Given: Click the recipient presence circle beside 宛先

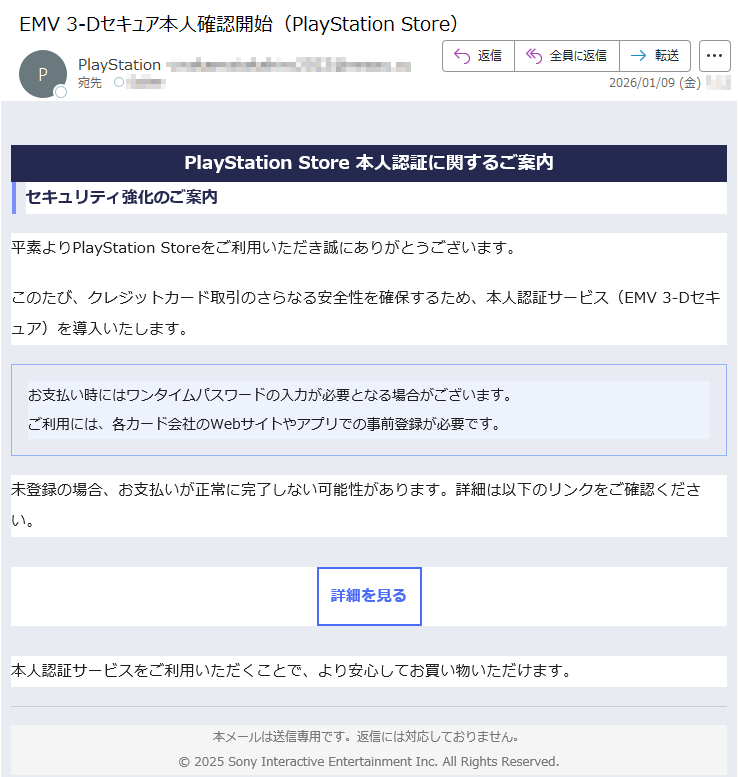Looking at the screenshot, I should pyautogui.click(x=119, y=83).
